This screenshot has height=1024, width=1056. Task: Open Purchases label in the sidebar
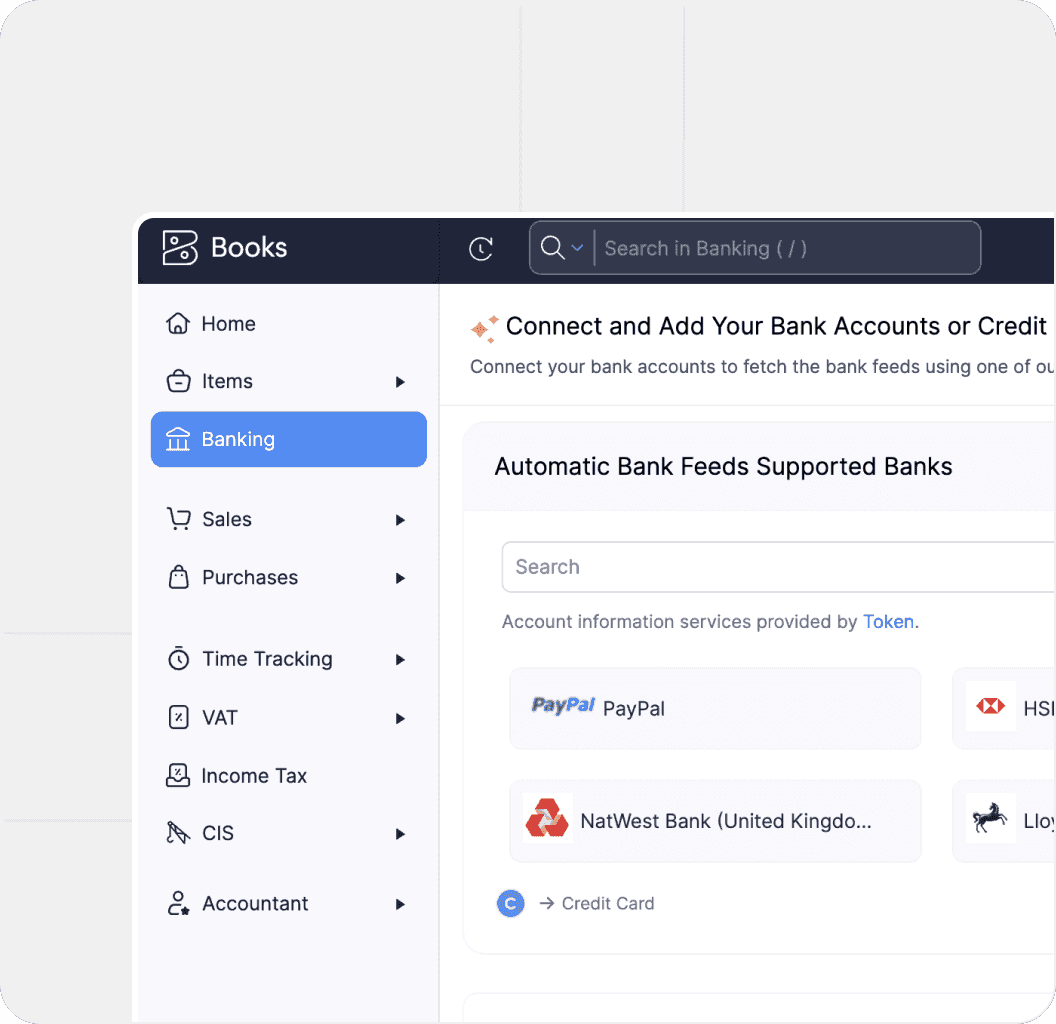(250, 577)
